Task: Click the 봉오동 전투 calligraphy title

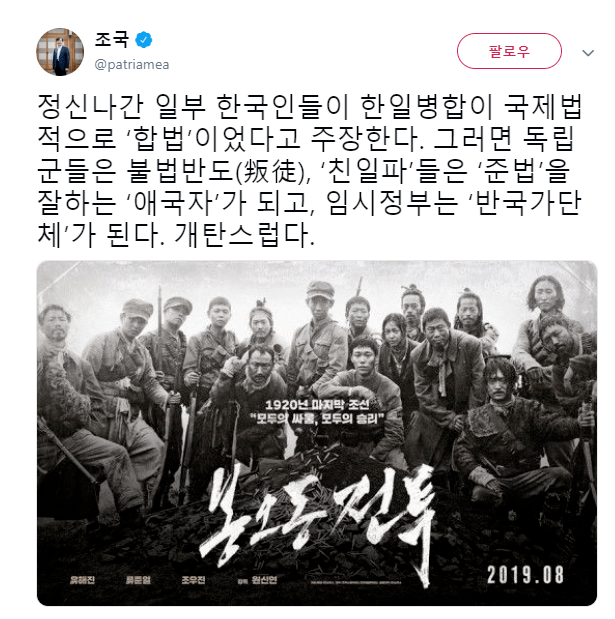Action: [318, 519]
